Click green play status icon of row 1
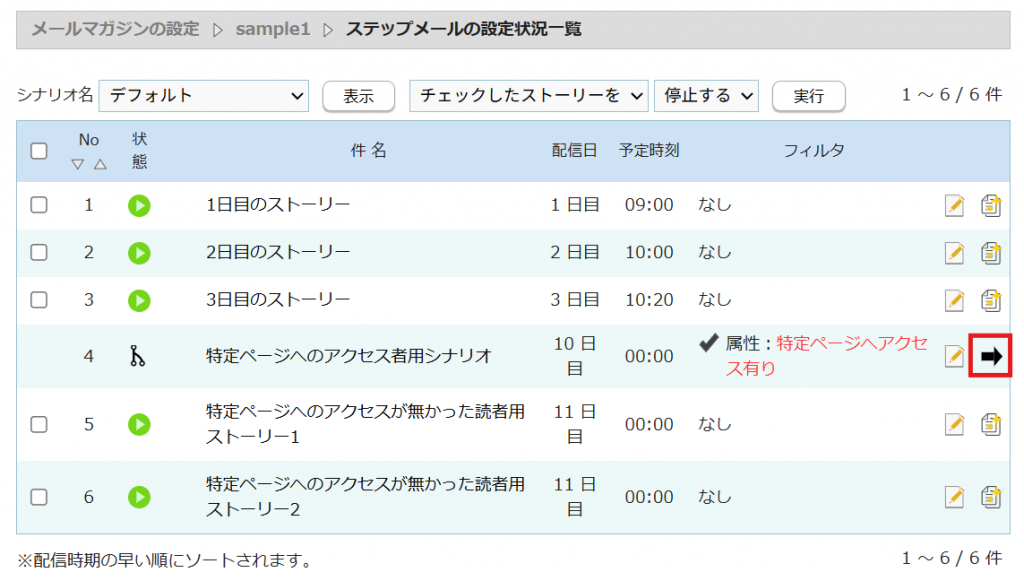 139,206
